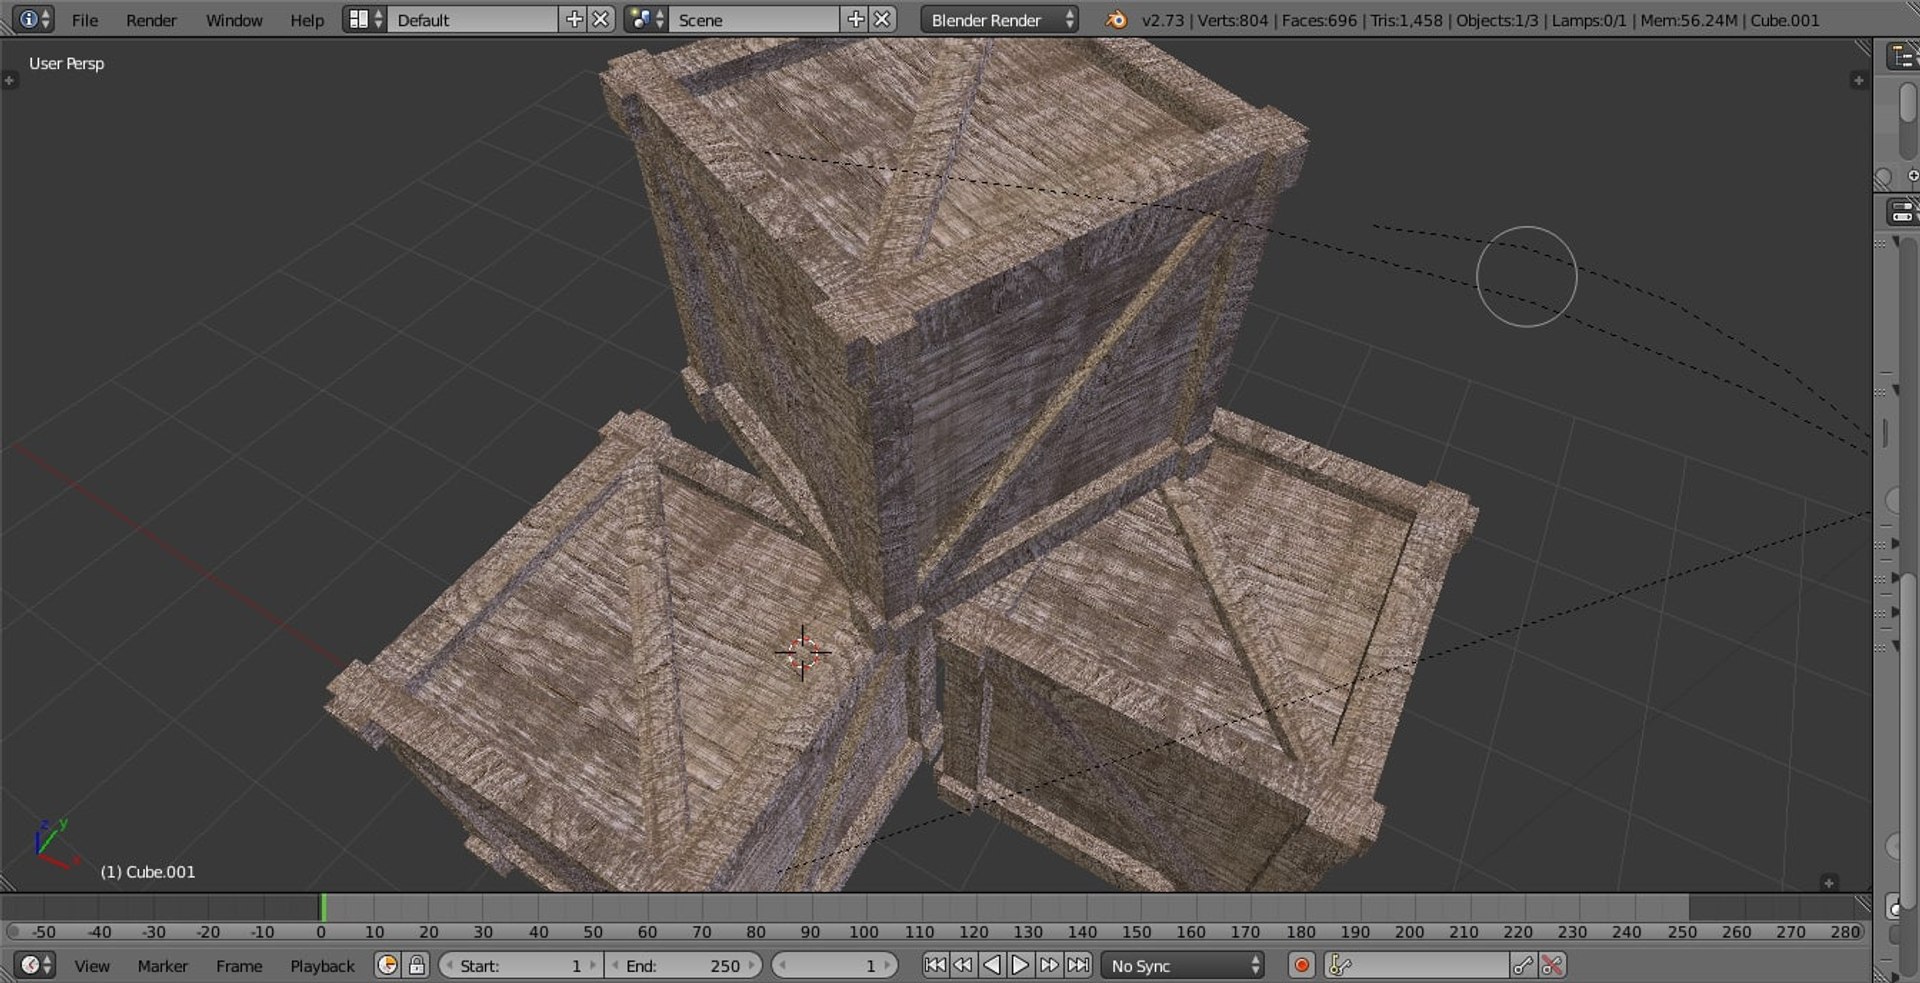Step forward the current frame number

tap(887, 965)
